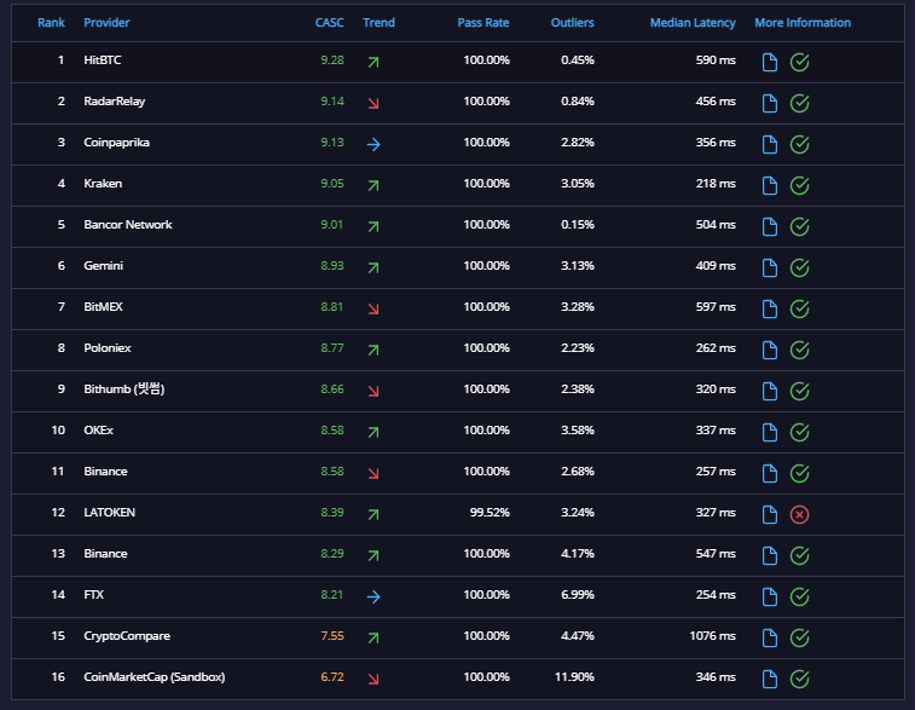Open the document icon for LATOKEN
The width and height of the screenshot is (916, 710).
769,515
